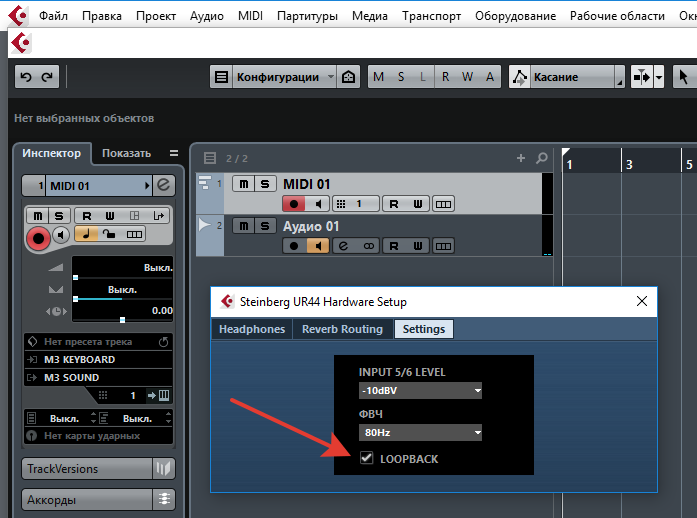Viewport: 697px width, 518px height.
Task: Toggle the track lock icon in Inspector
Action: point(109,234)
